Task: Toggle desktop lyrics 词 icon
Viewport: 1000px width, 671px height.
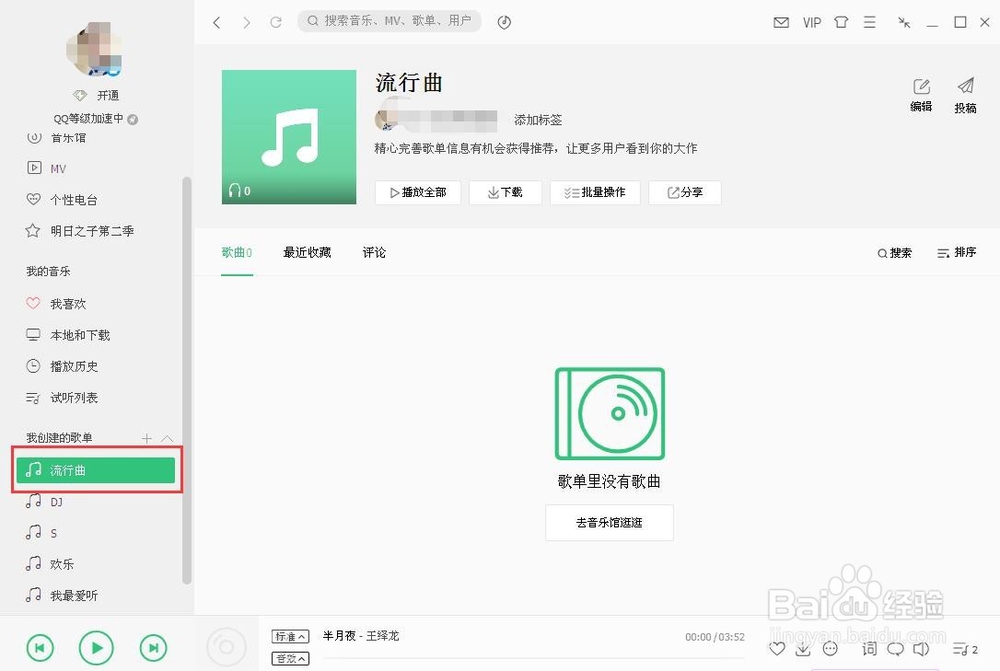Action: click(x=869, y=649)
